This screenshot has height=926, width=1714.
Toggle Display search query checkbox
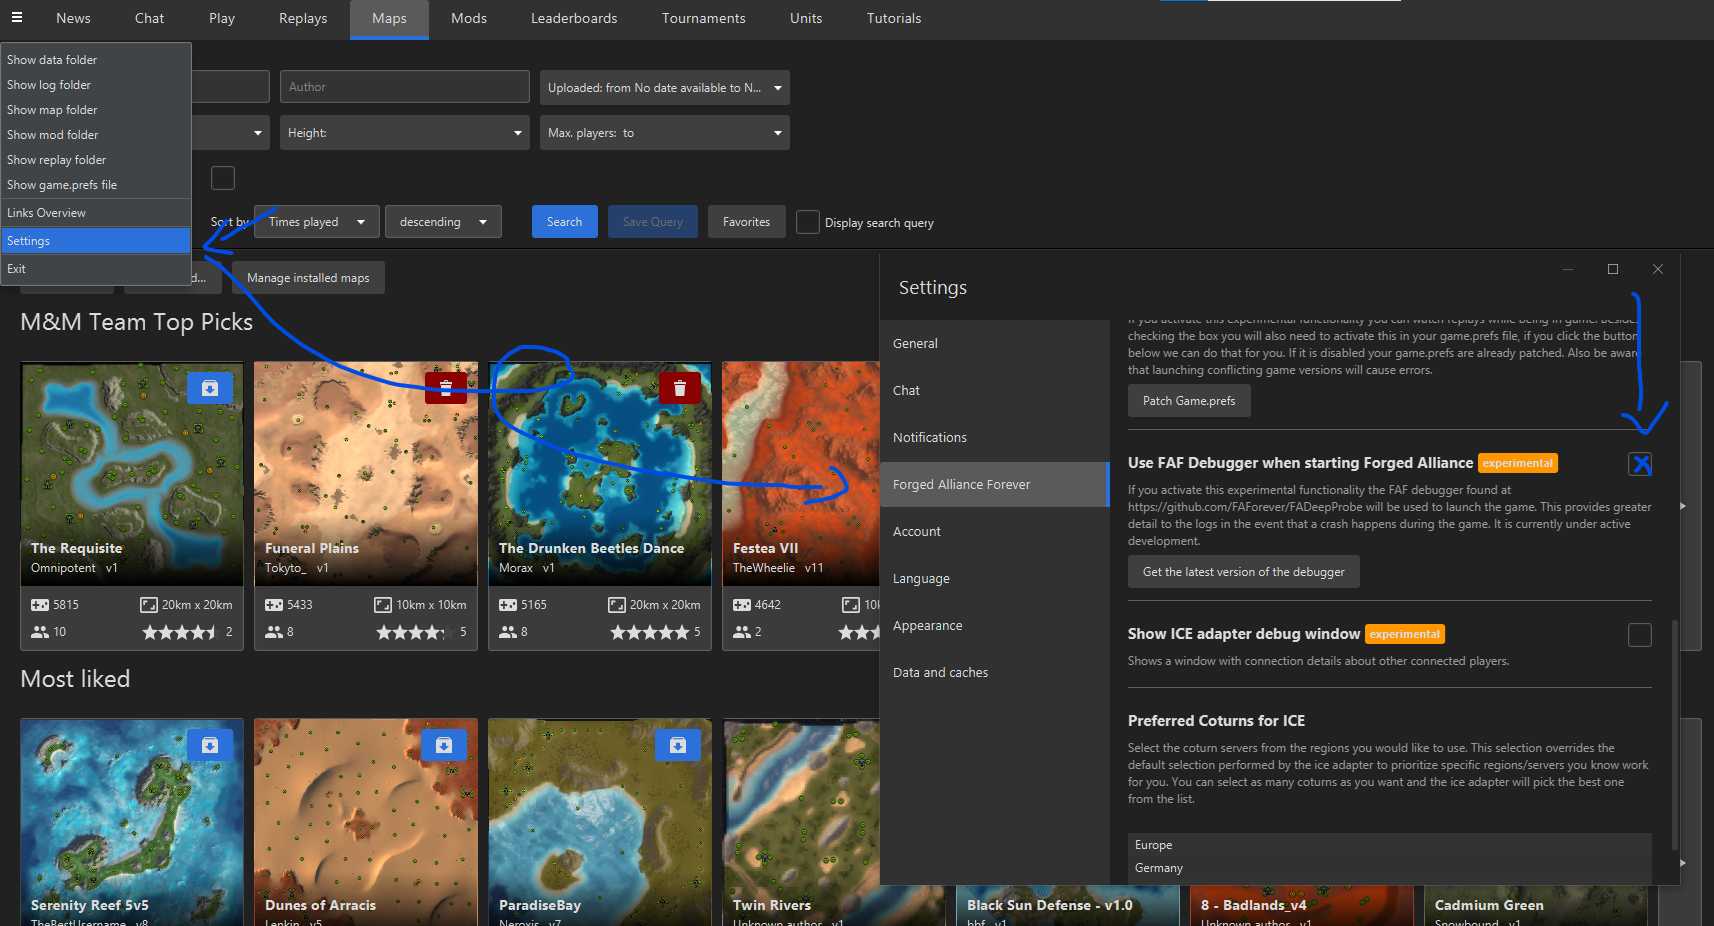(x=808, y=222)
